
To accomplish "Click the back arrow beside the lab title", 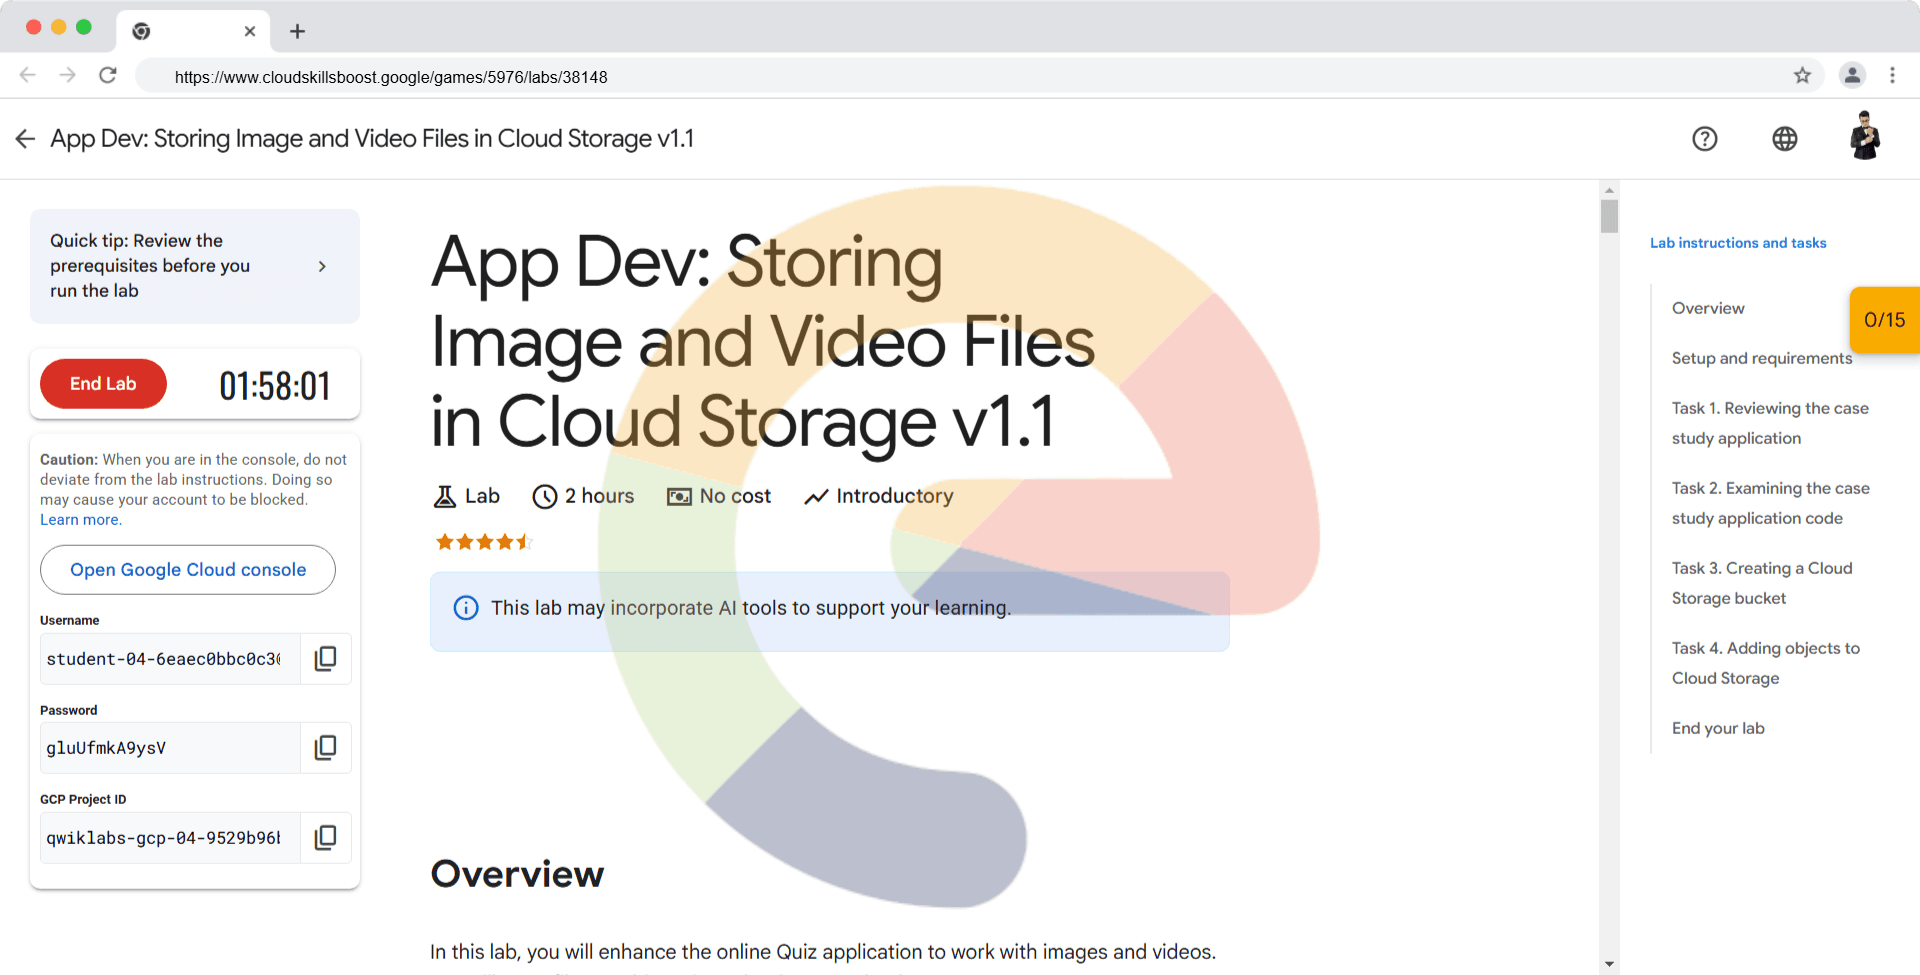I will (25, 139).
